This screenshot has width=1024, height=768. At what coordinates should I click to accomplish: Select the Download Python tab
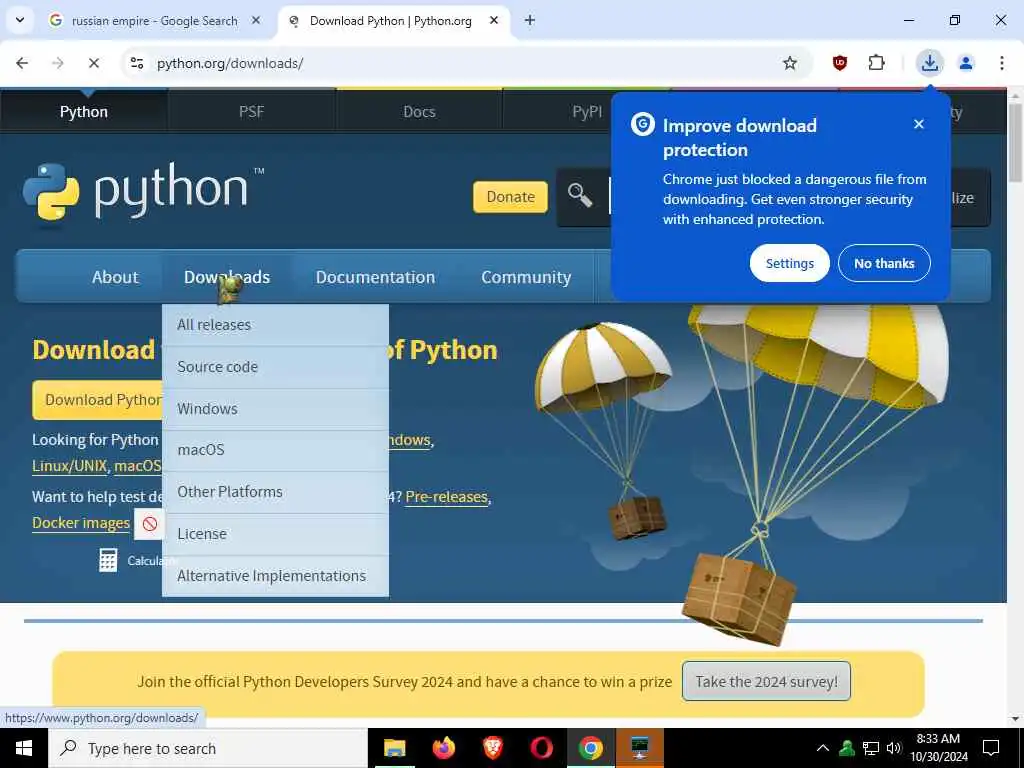[x=391, y=21]
